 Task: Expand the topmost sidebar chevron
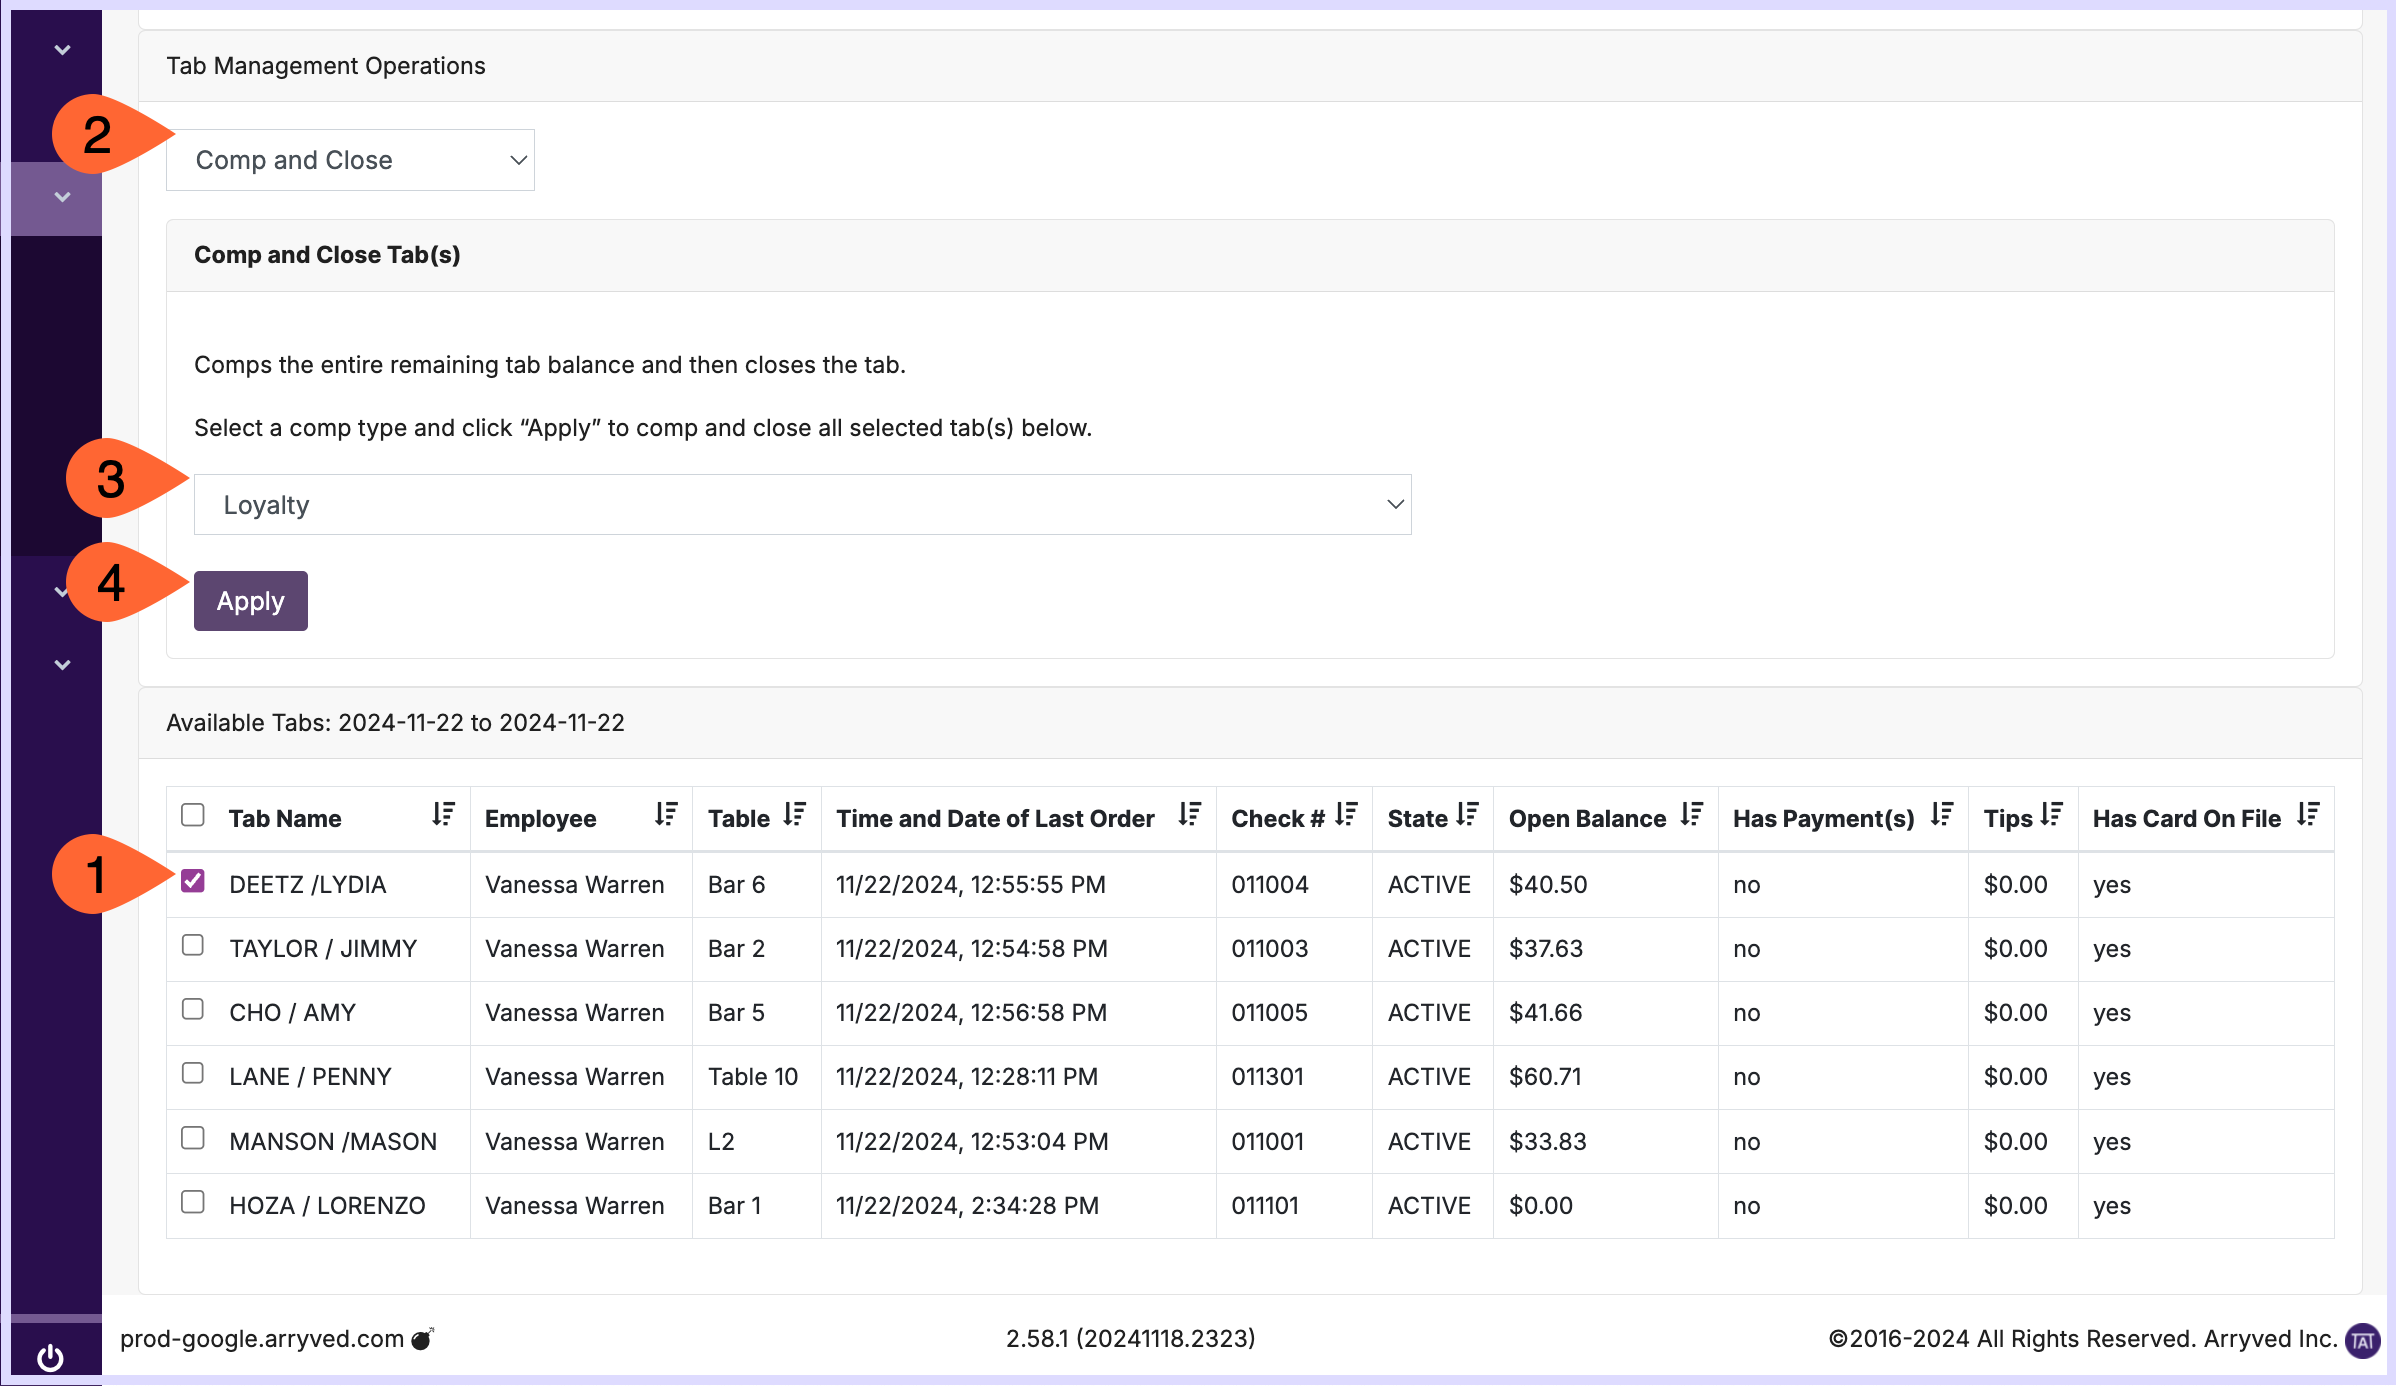pyautogui.click(x=62, y=50)
